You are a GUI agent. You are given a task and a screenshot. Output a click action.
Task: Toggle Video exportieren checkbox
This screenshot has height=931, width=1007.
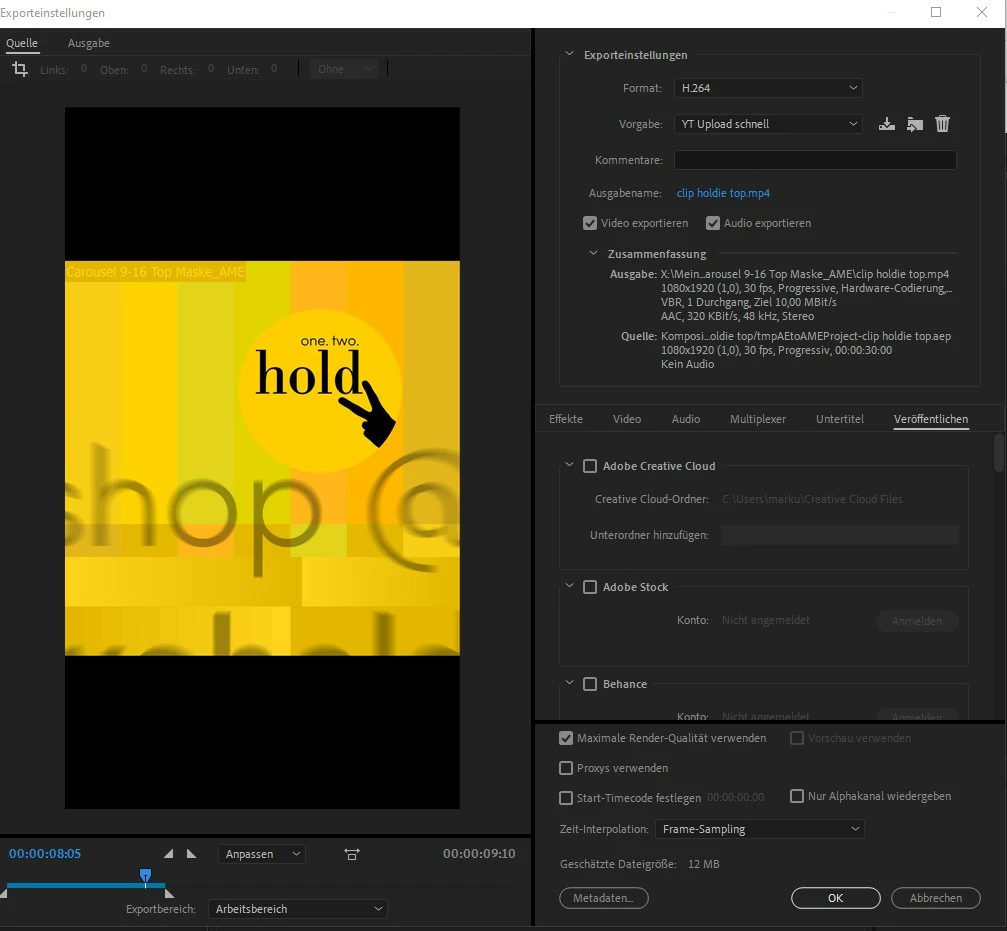pyautogui.click(x=590, y=223)
